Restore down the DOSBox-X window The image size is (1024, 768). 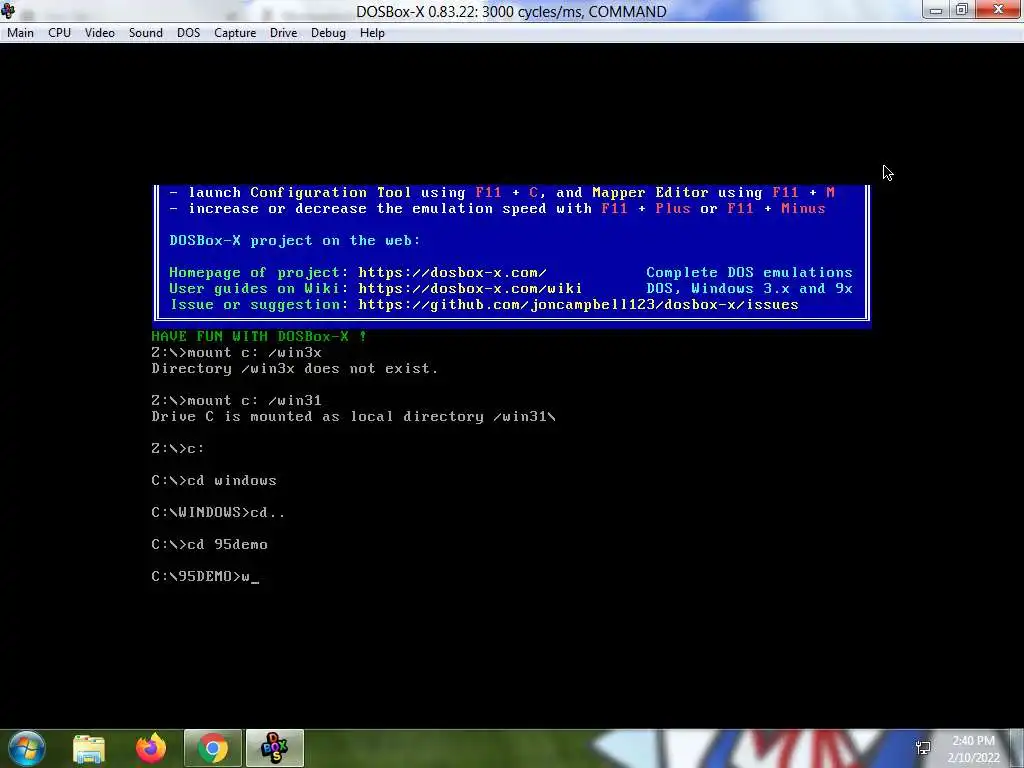coord(962,10)
